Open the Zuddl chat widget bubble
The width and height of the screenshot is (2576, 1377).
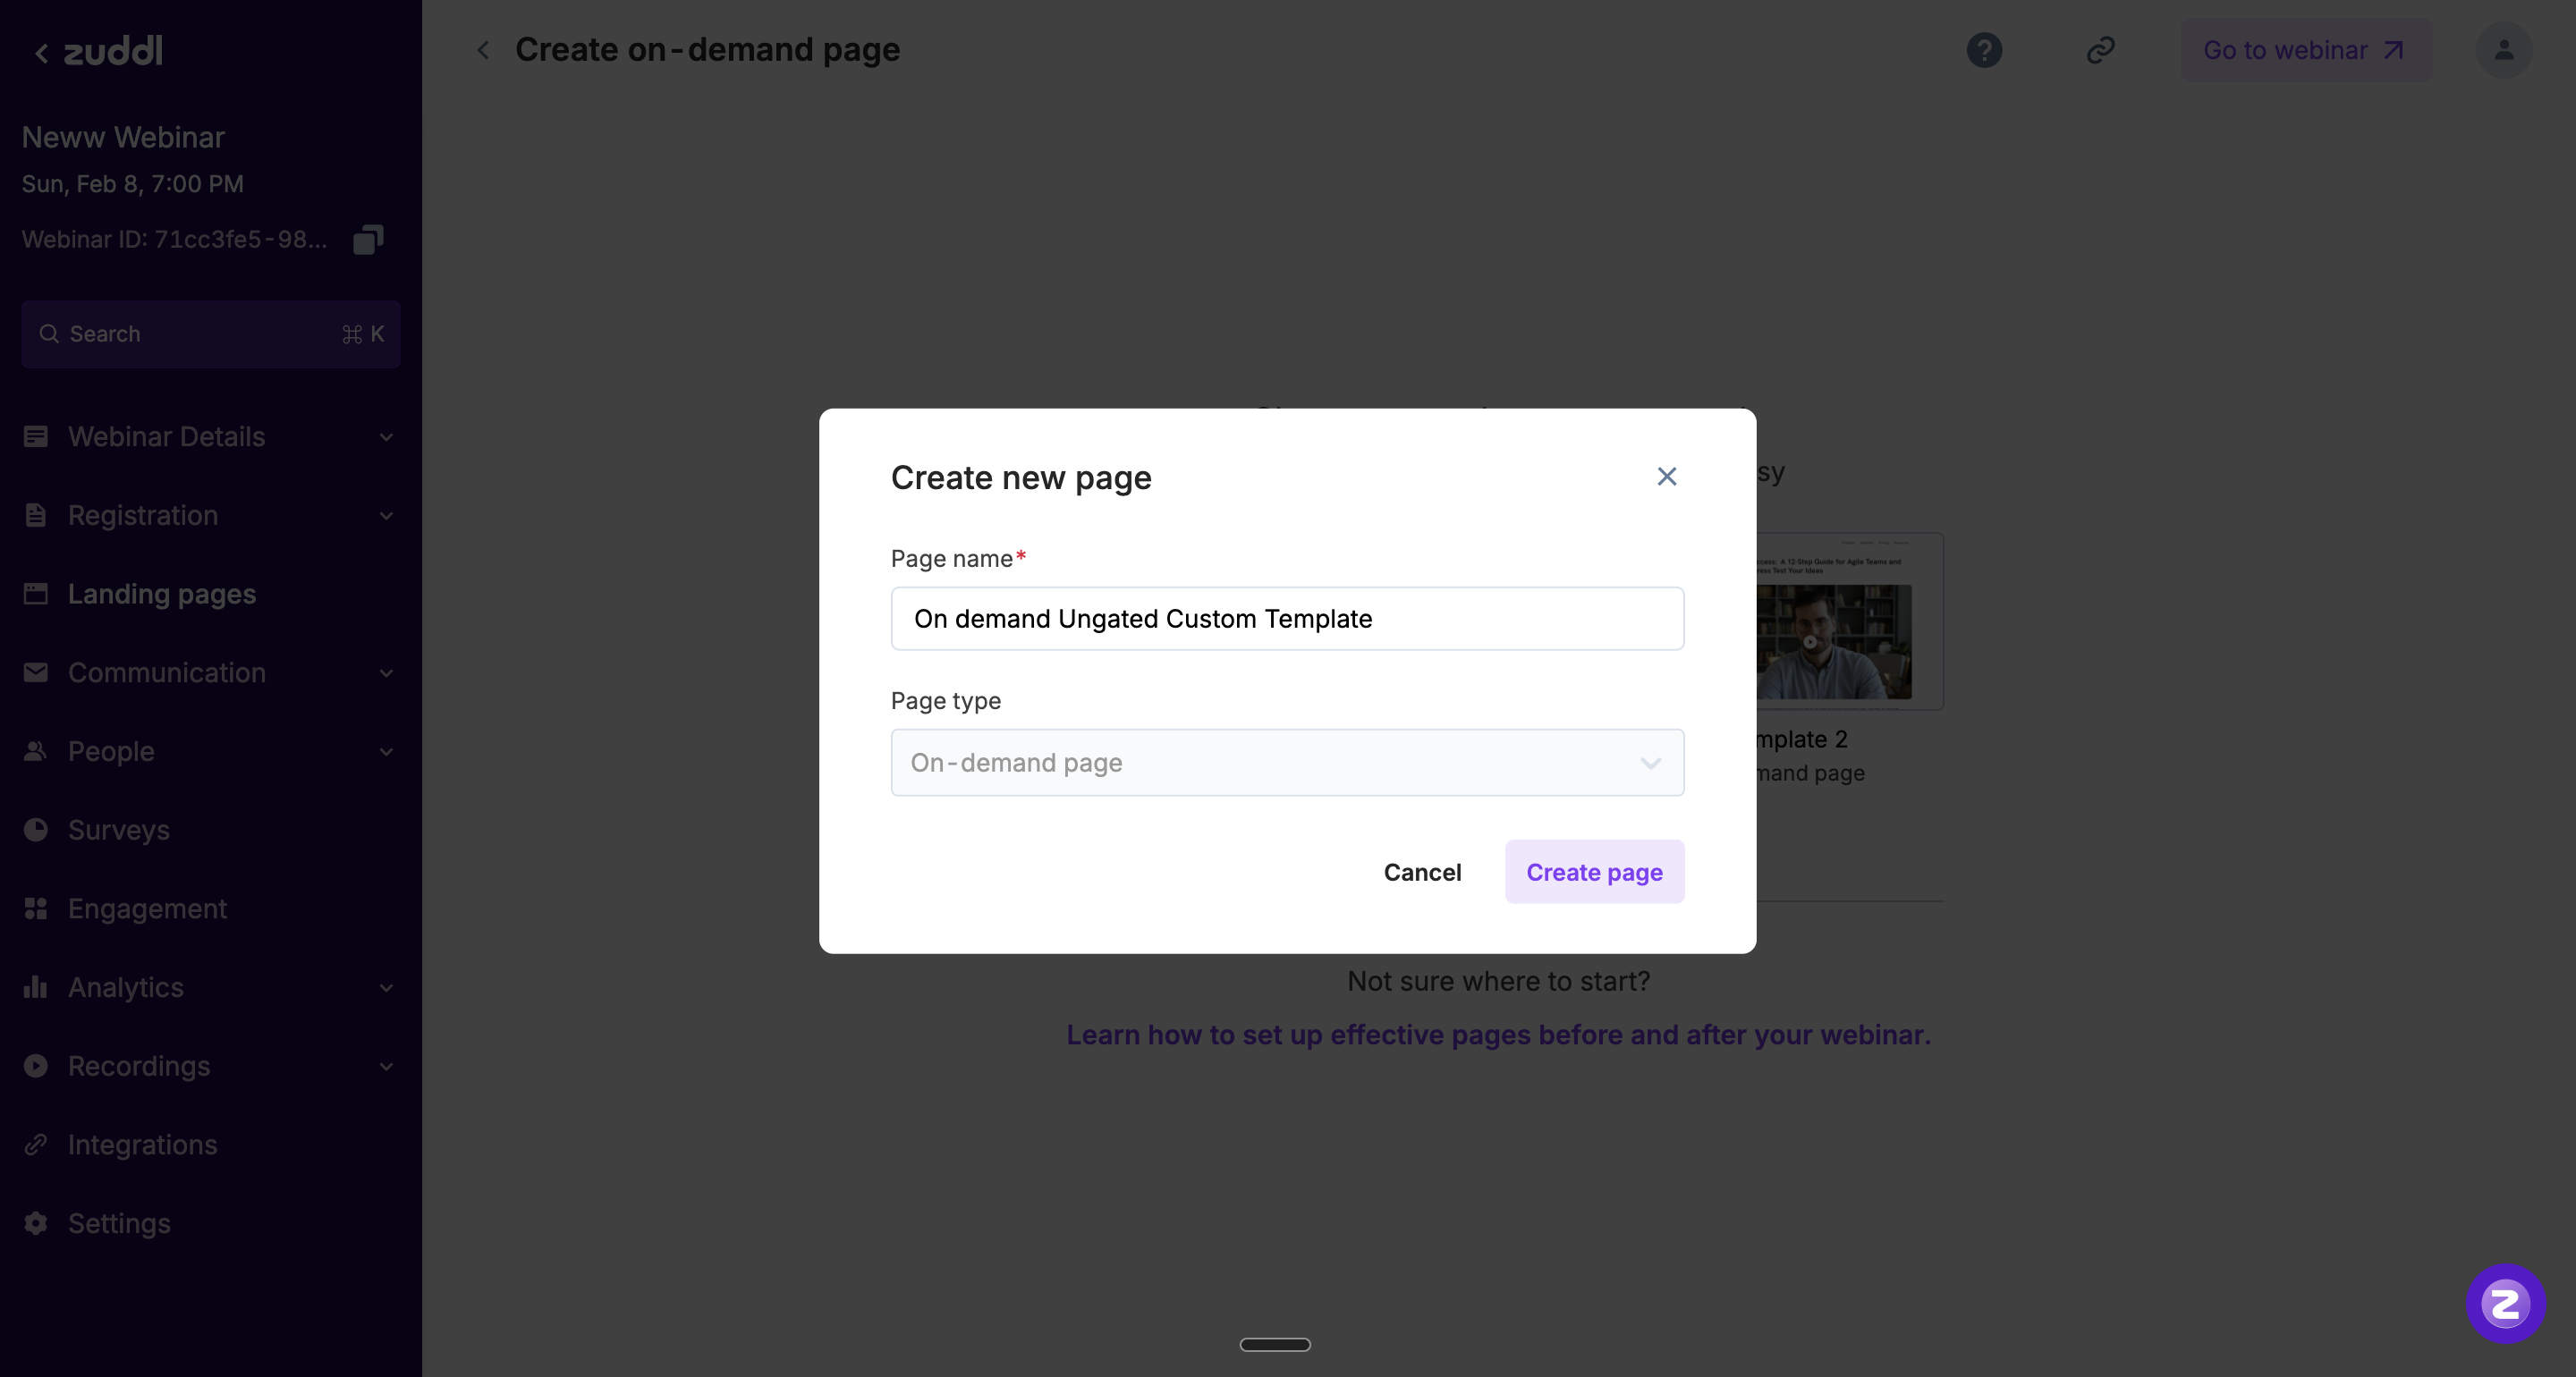2505,1303
